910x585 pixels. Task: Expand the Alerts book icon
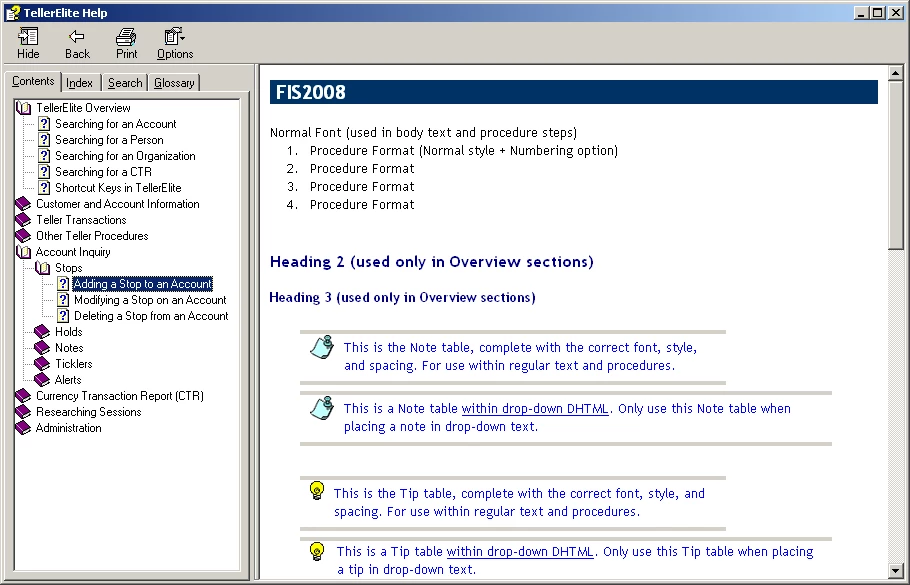42,380
